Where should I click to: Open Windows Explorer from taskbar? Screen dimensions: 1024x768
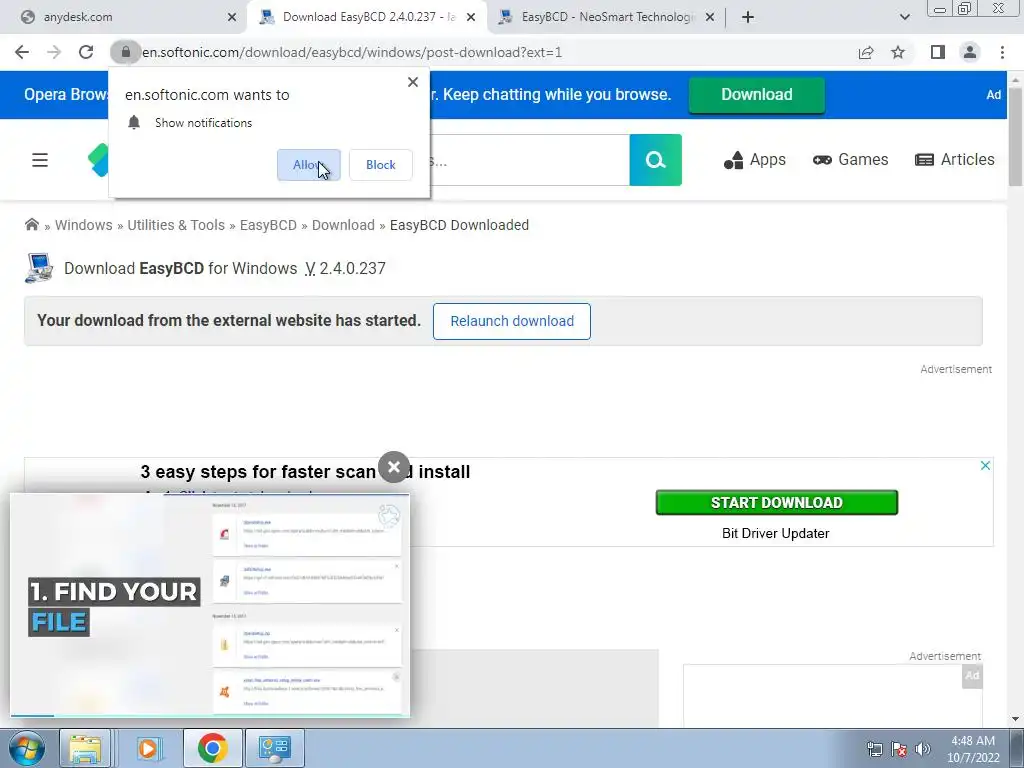(86, 748)
